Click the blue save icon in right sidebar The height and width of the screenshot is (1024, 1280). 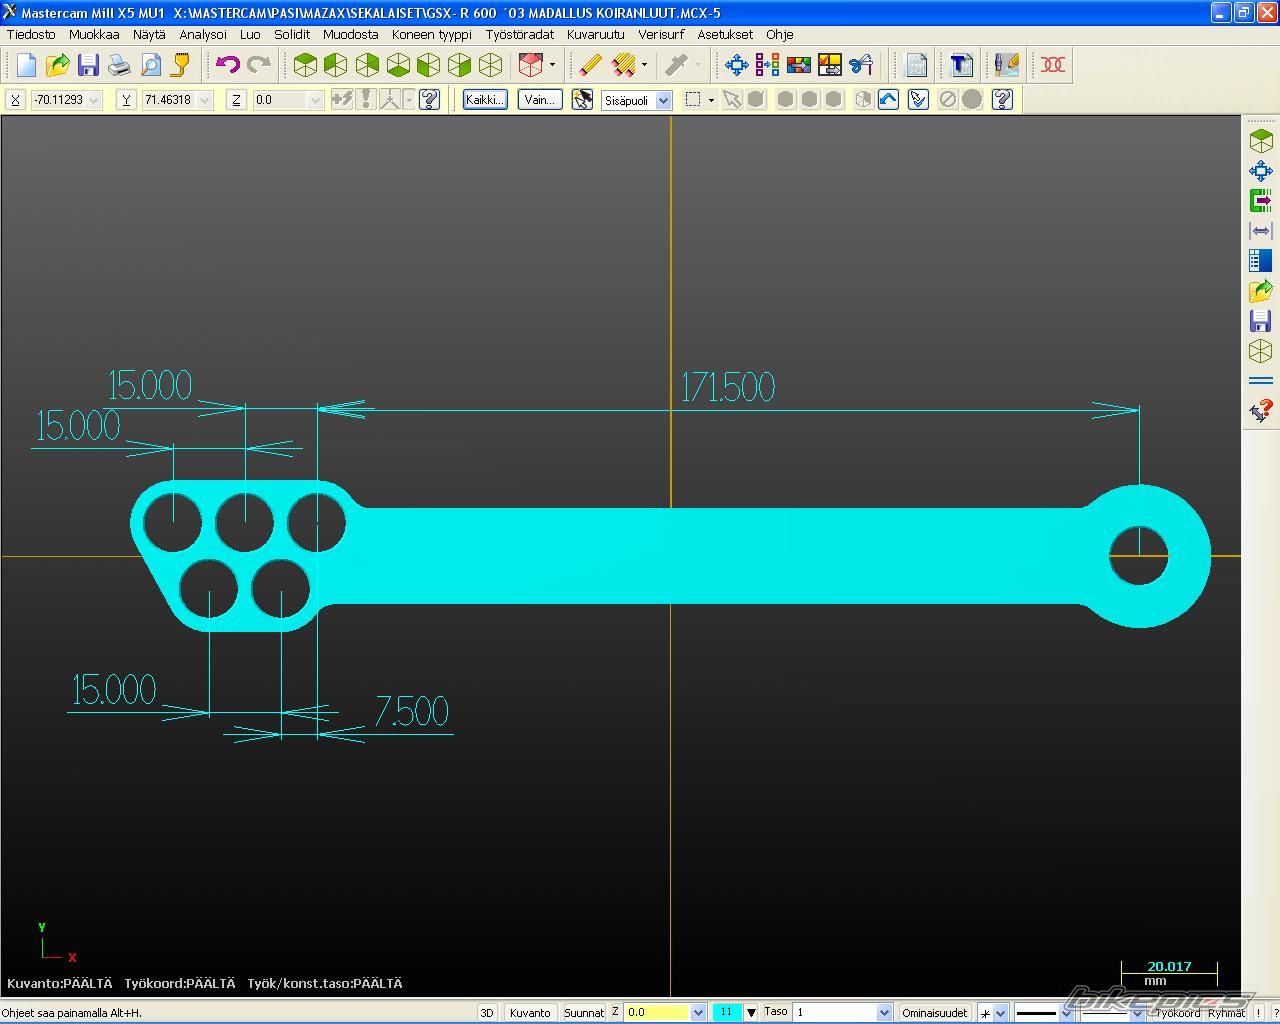1261,321
